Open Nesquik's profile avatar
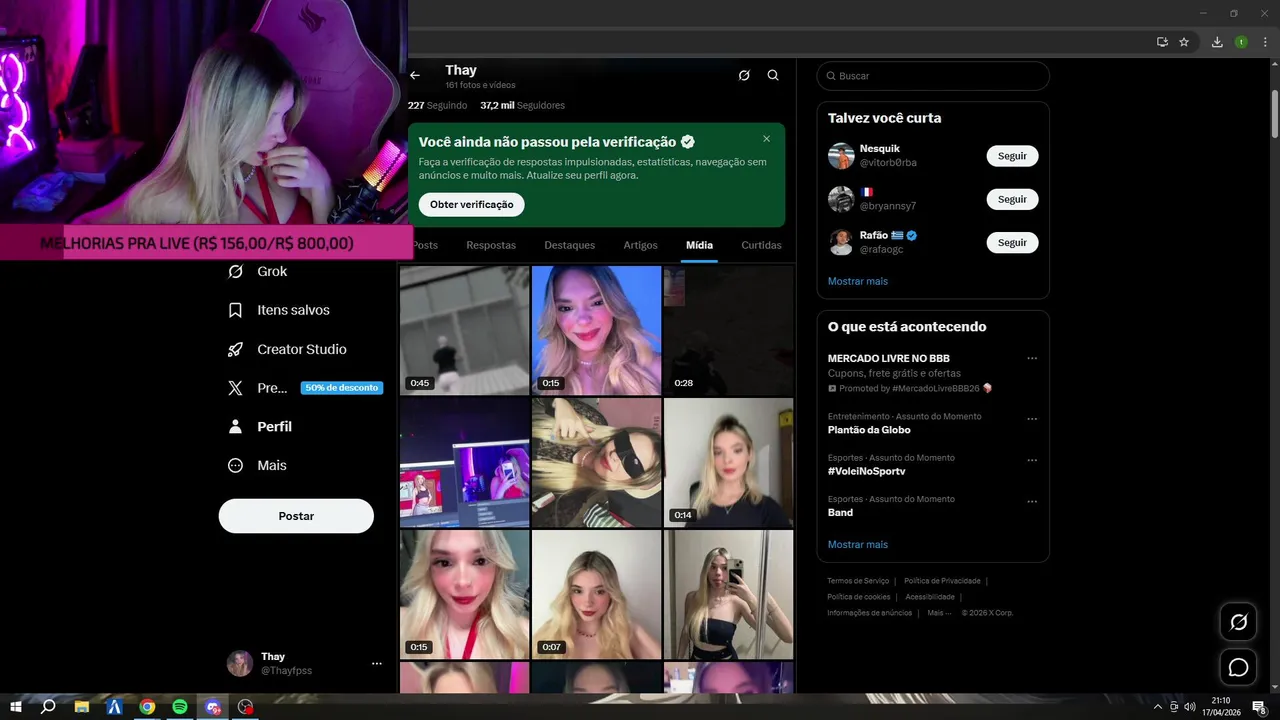This screenshot has width=1280, height=720. click(841, 156)
